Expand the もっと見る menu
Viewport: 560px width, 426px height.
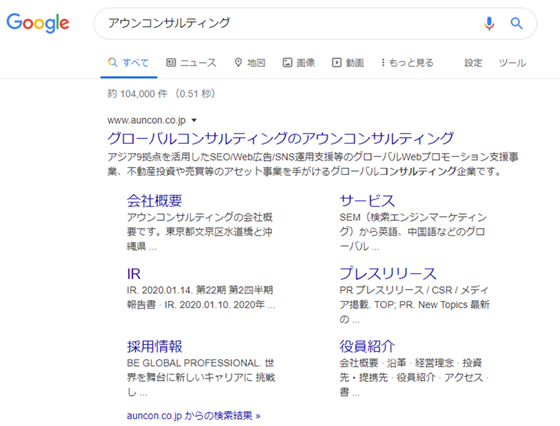click(x=407, y=63)
